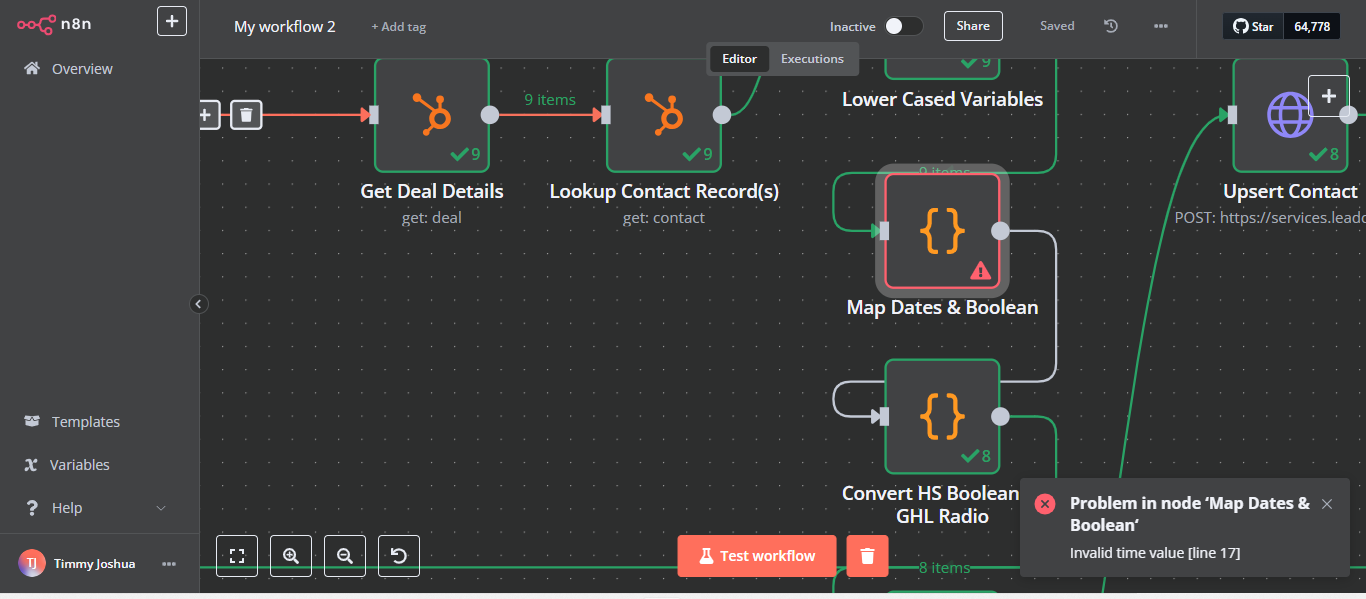Image resolution: width=1366 pixels, height=599 pixels.
Task: Dismiss the Map Dates & Boolean error toast
Action: pyautogui.click(x=1326, y=504)
